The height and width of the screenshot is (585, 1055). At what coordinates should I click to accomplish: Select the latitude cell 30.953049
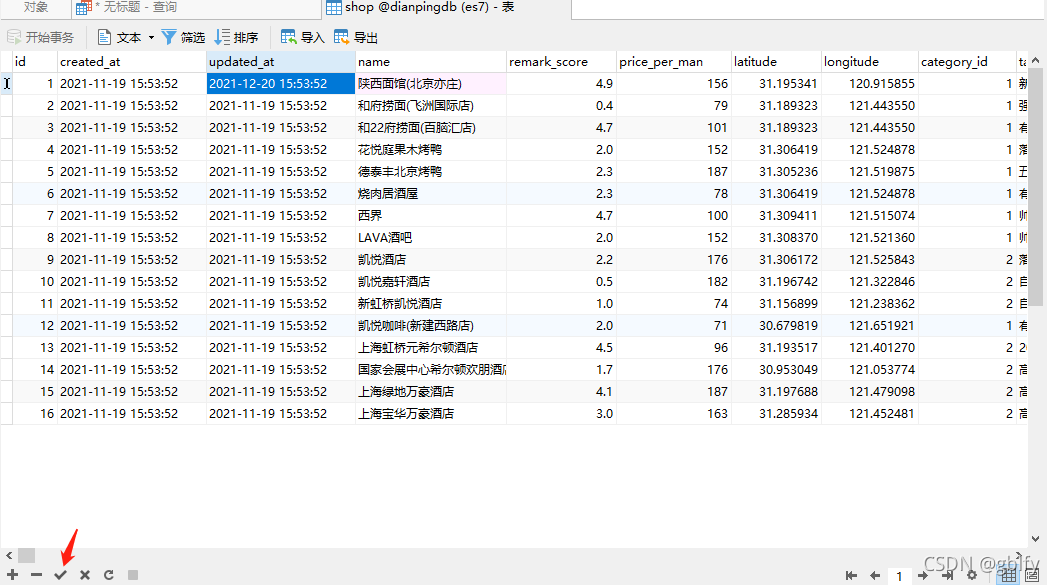coord(776,370)
